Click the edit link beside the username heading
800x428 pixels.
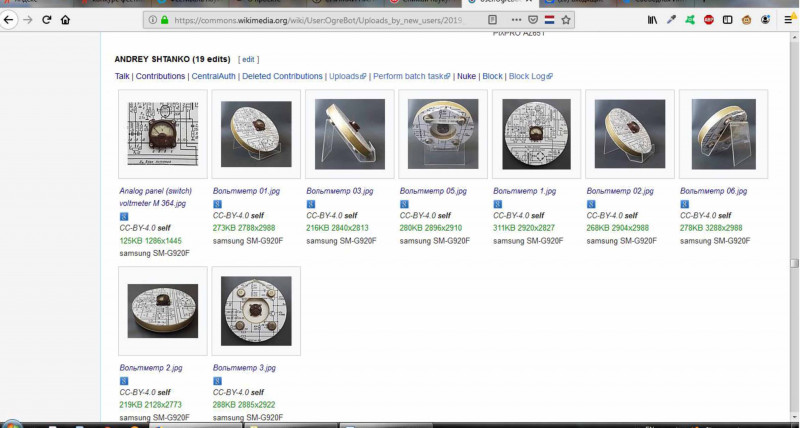pos(248,60)
